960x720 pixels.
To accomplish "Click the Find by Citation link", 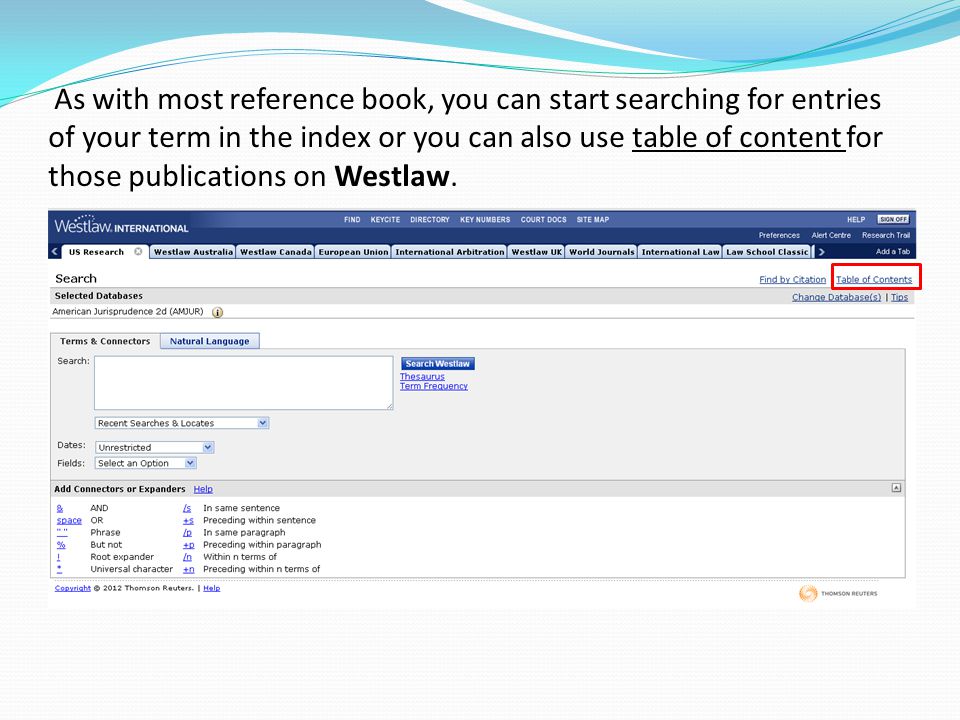I will point(792,280).
